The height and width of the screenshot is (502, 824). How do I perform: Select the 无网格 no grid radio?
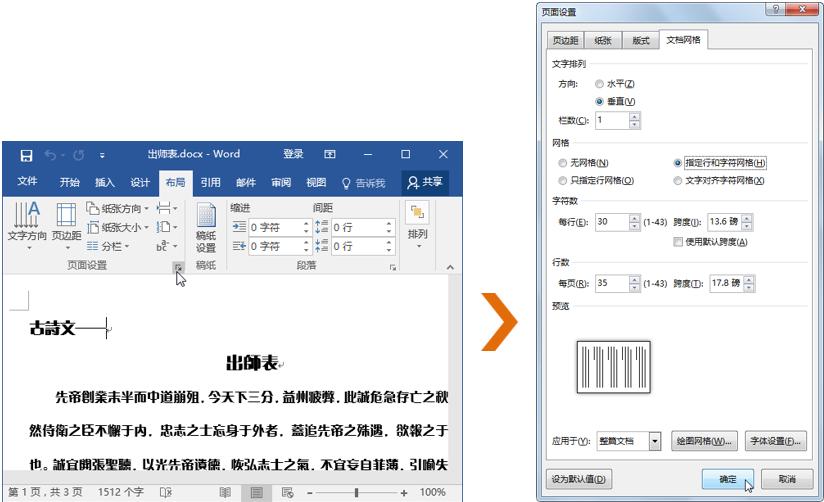click(x=562, y=163)
